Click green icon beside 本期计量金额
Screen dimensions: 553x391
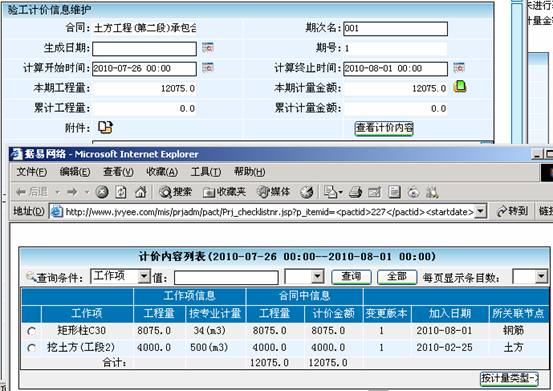coord(460,86)
